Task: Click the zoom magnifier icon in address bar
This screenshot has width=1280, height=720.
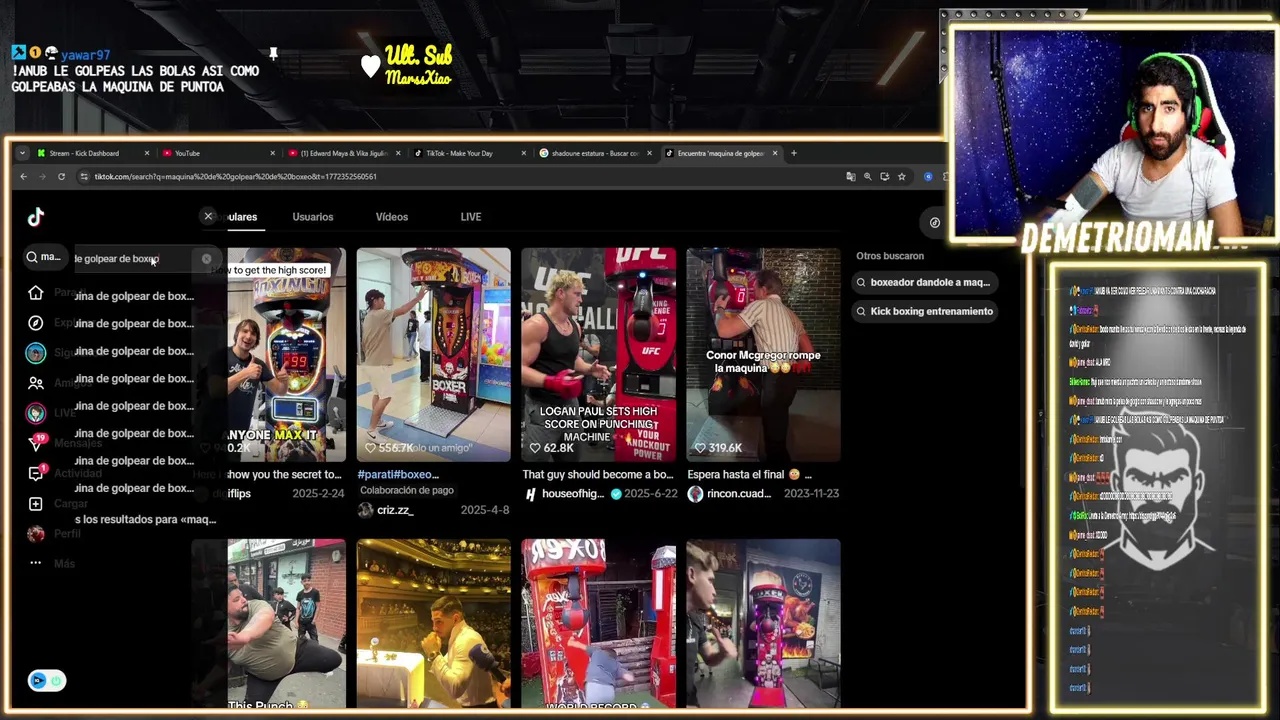Action: pos(867,177)
